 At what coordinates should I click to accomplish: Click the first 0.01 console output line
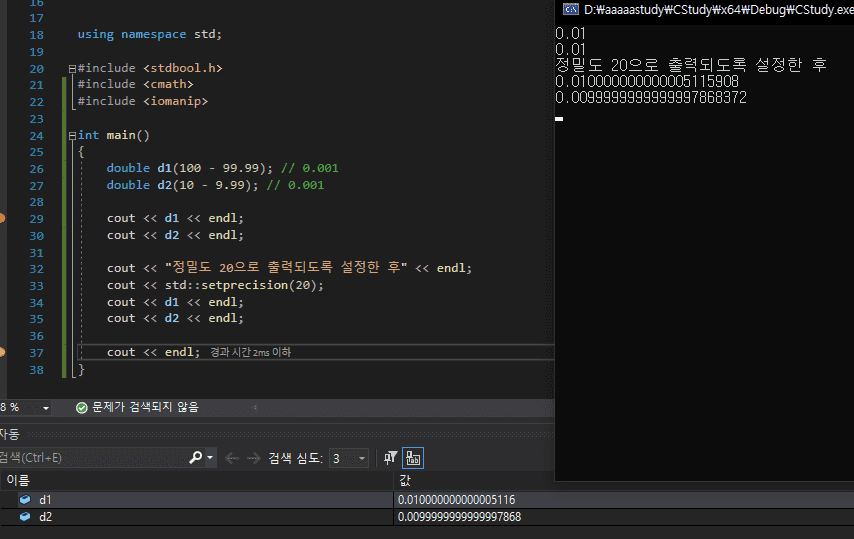(x=570, y=33)
